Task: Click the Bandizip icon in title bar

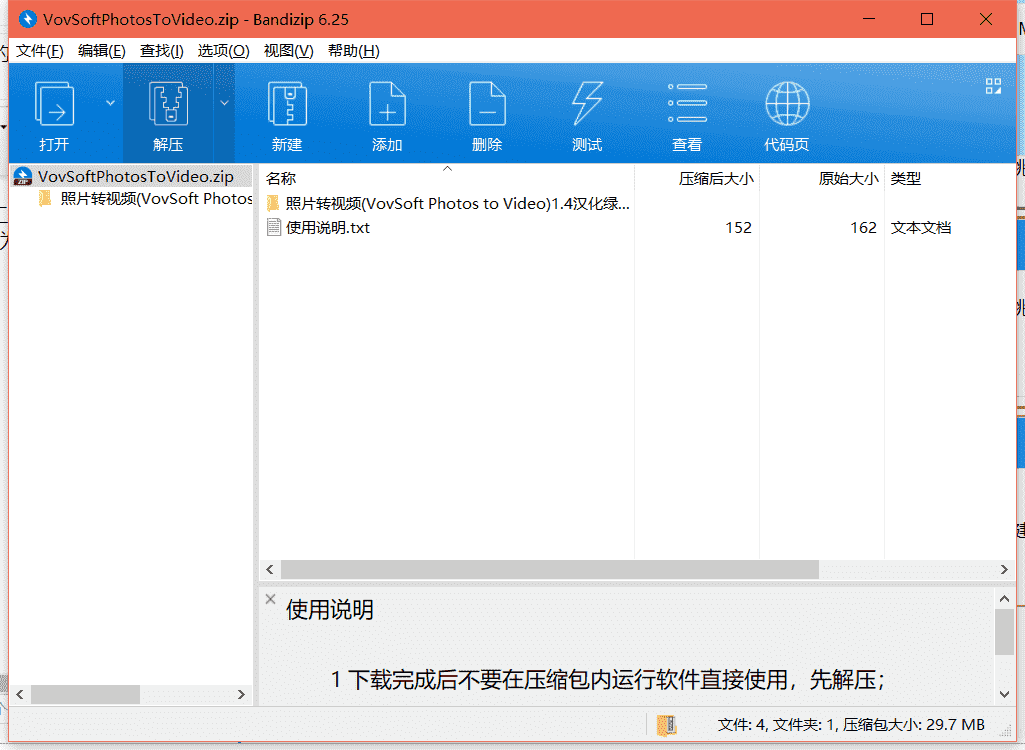Action: (x=27, y=19)
